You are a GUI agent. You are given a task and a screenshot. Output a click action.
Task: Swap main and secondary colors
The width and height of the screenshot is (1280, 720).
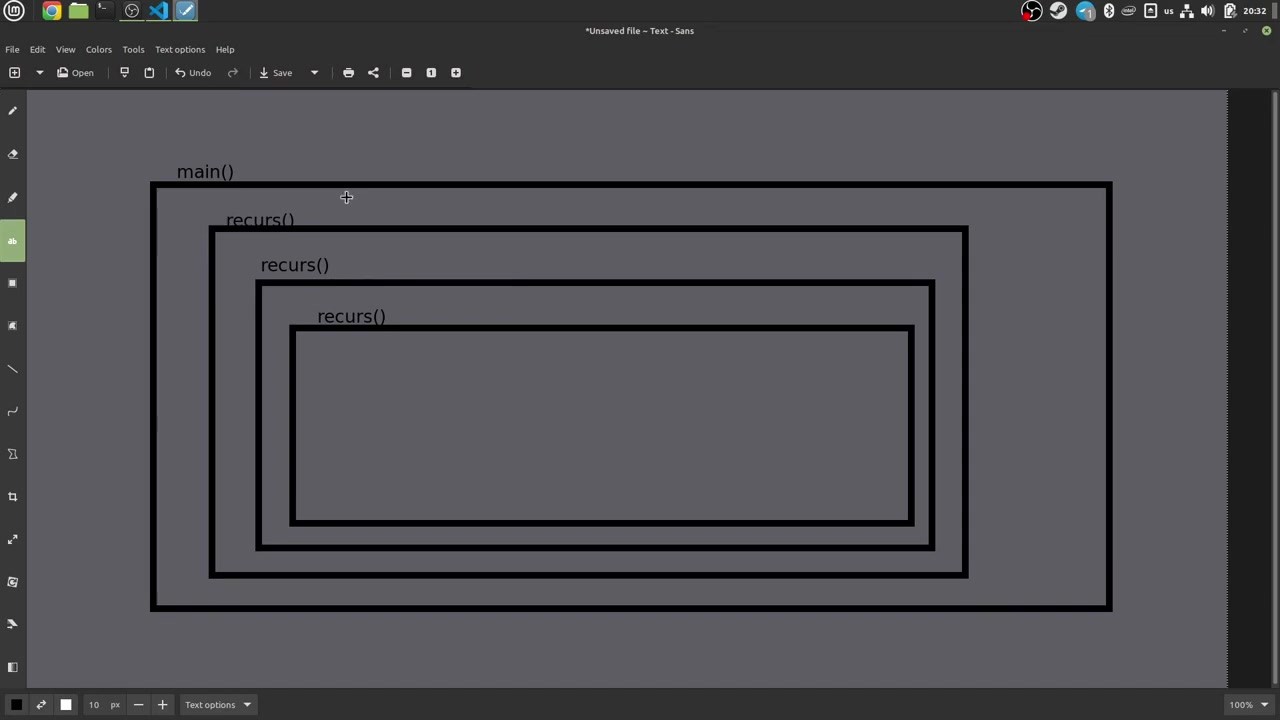pos(41,705)
